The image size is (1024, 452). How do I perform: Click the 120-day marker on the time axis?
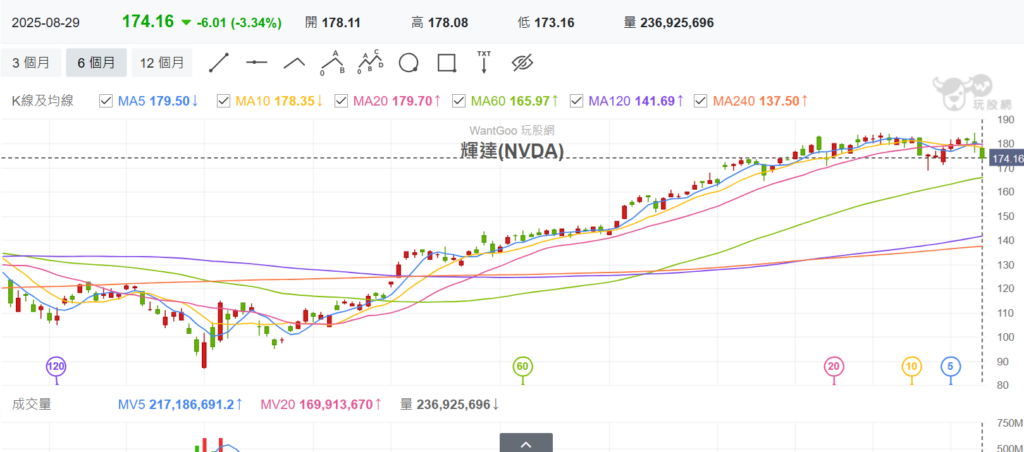click(56, 367)
